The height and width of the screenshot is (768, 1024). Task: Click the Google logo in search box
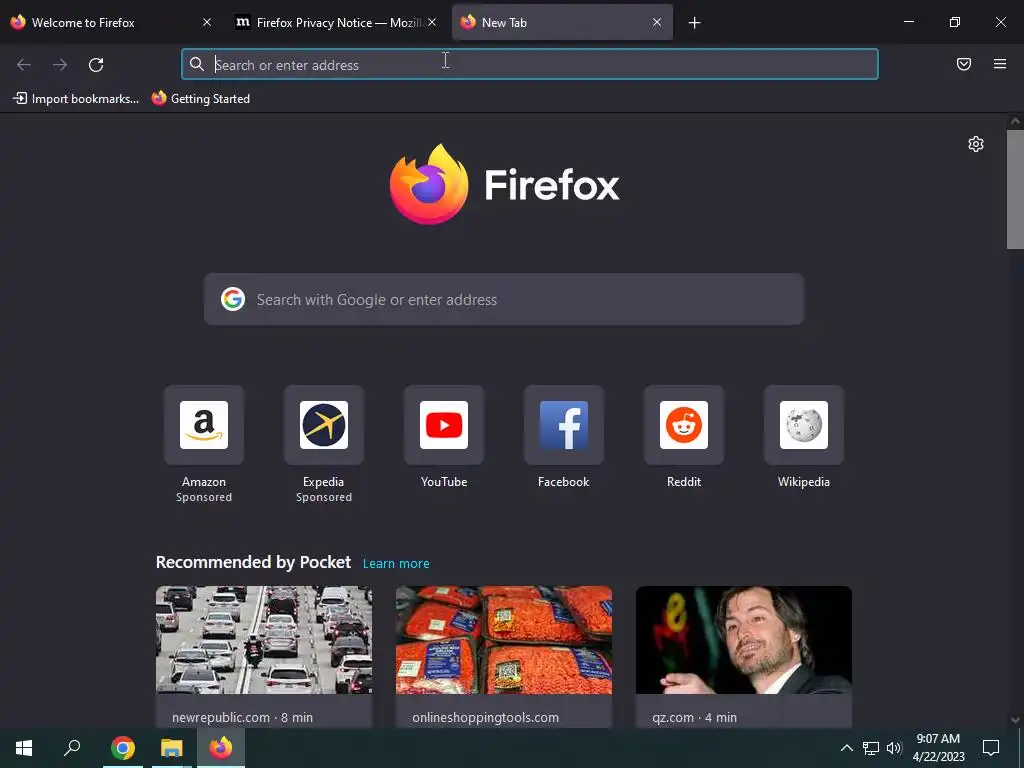pyautogui.click(x=232, y=299)
